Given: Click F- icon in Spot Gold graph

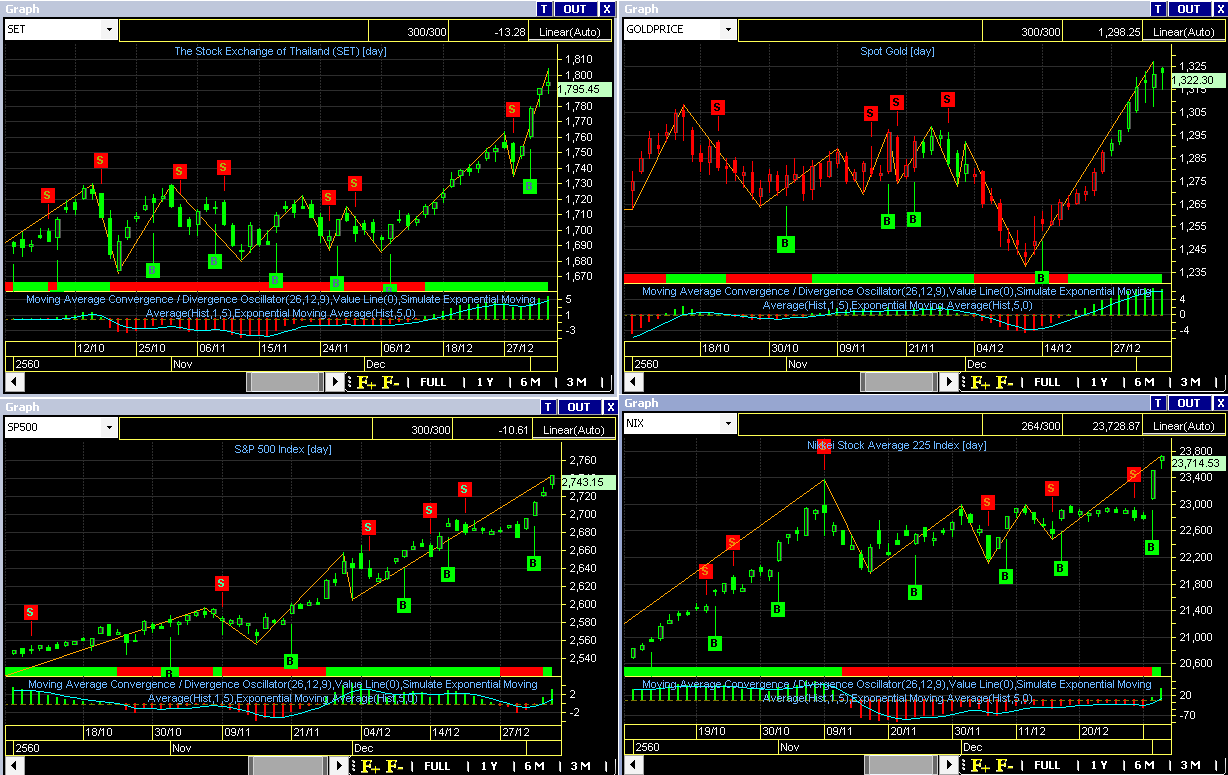Looking at the screenshot, I should [1005, 382].
